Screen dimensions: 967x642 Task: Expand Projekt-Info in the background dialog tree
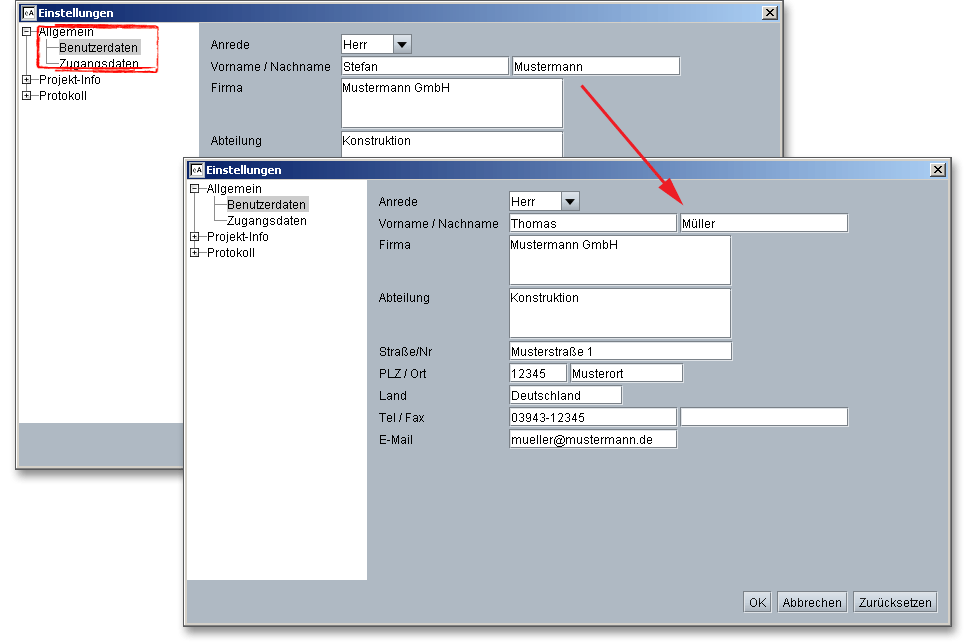(x=26, y=80)
